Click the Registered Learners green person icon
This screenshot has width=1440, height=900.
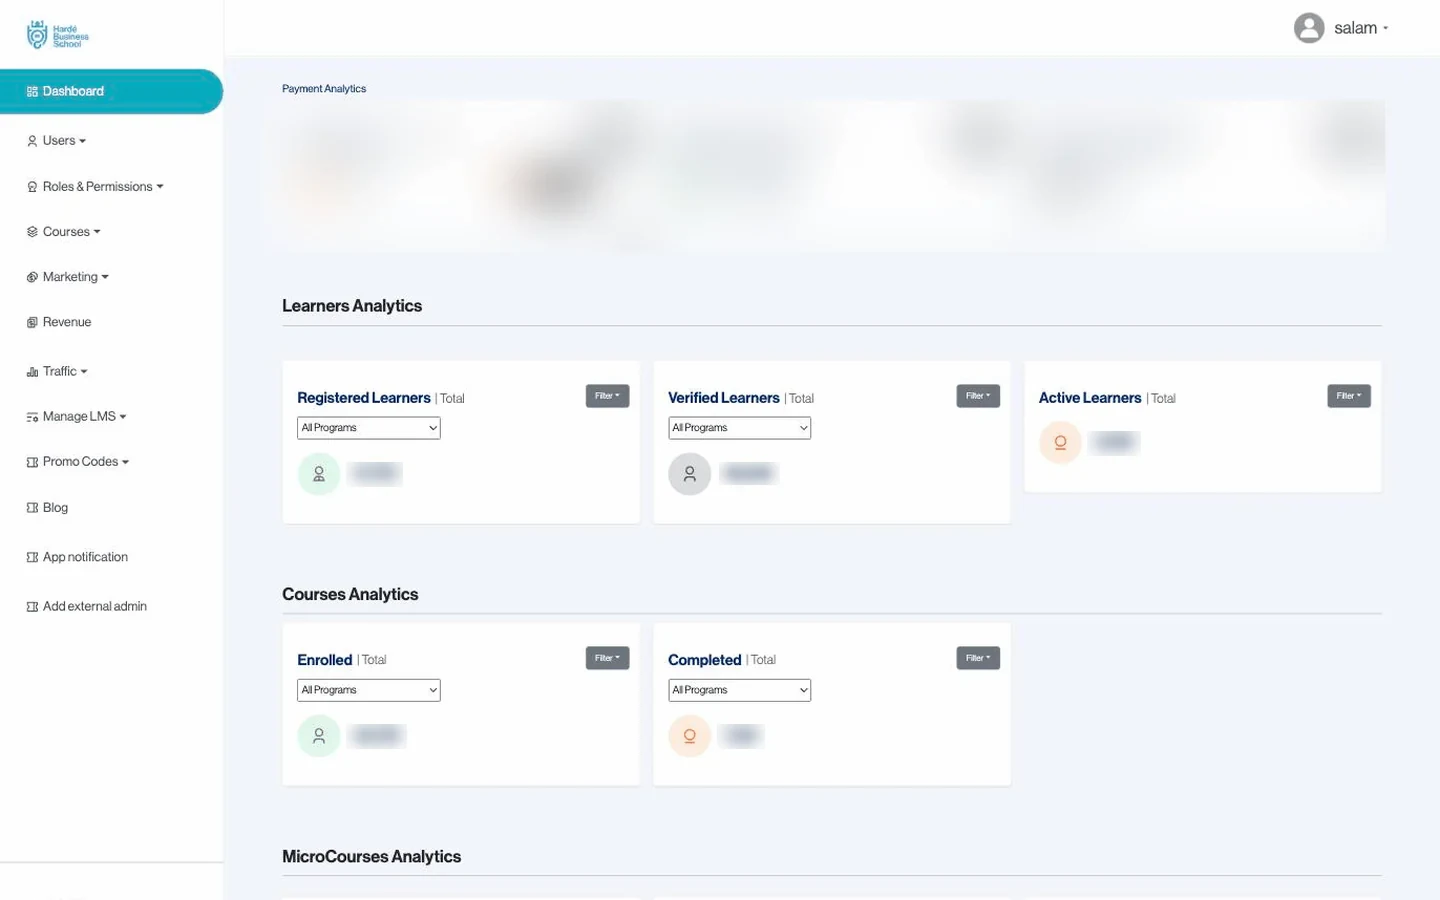[x=319, y=474]
